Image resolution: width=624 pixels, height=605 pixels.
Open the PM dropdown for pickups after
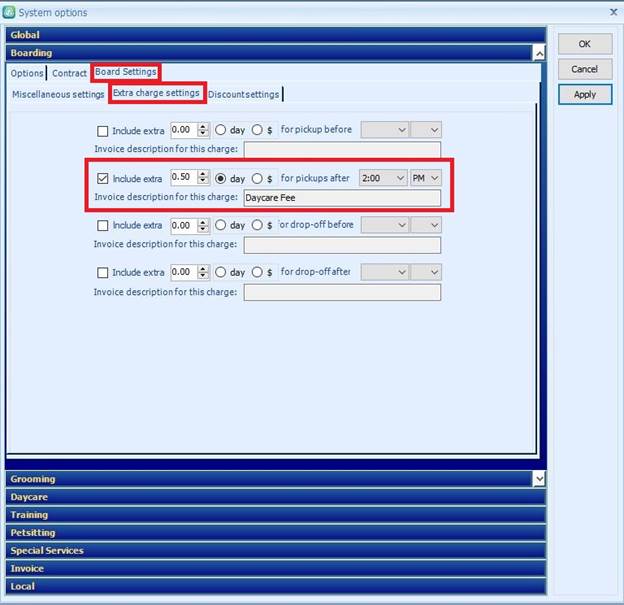click(x=426, y=178)
